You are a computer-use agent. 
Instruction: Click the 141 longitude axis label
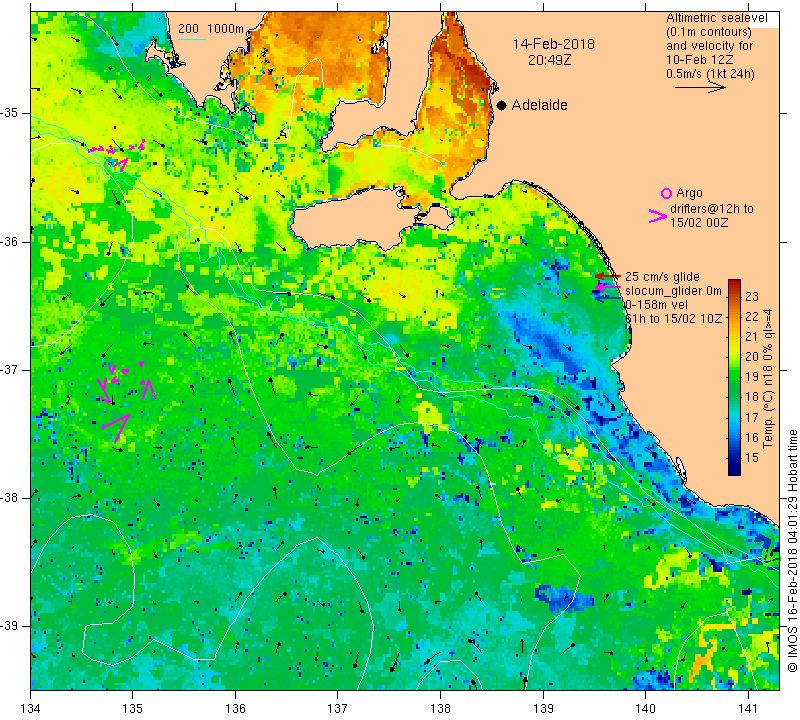[748, 708]
